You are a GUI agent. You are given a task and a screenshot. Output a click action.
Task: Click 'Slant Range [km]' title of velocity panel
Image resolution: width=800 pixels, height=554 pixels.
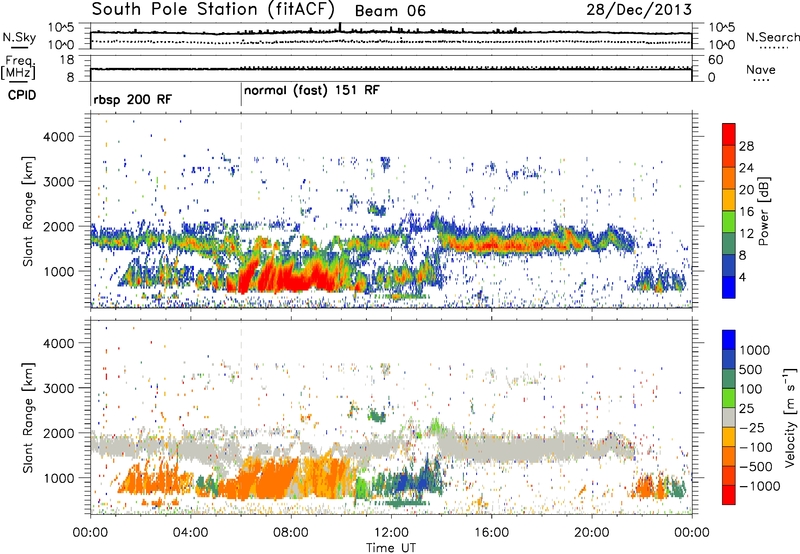coord(28,417)
